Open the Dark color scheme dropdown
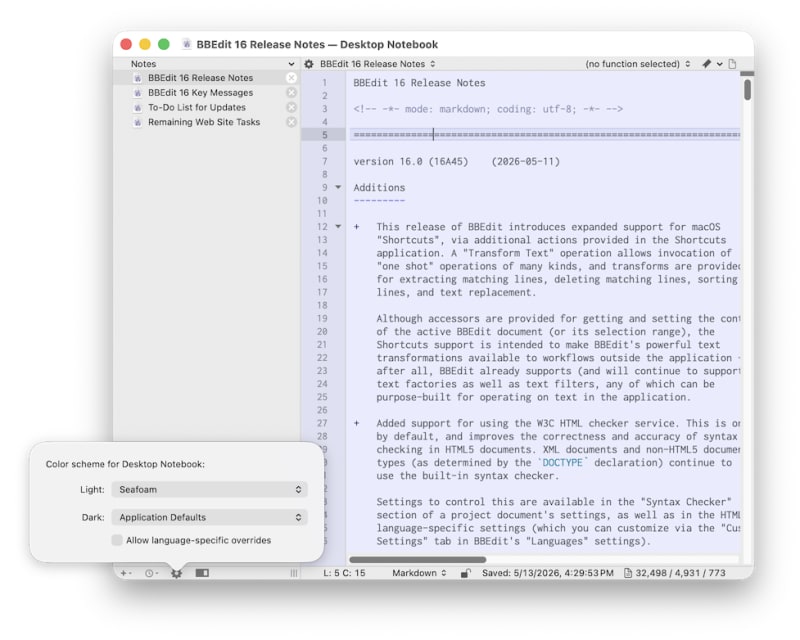800x640 pixels. click(209, 517)
